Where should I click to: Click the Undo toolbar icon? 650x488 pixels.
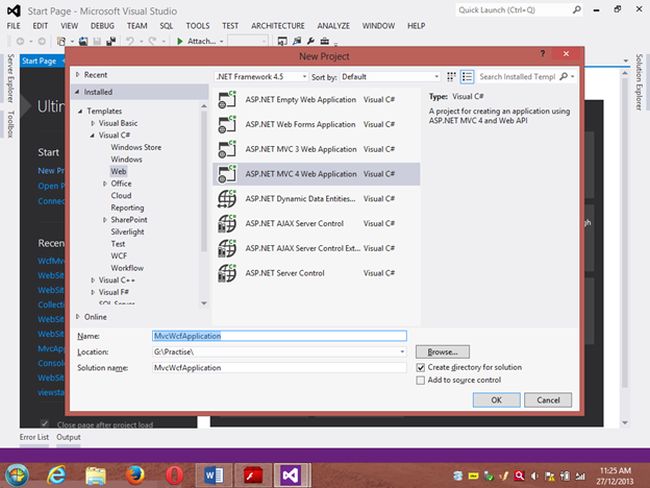click(x=130, y=41)
